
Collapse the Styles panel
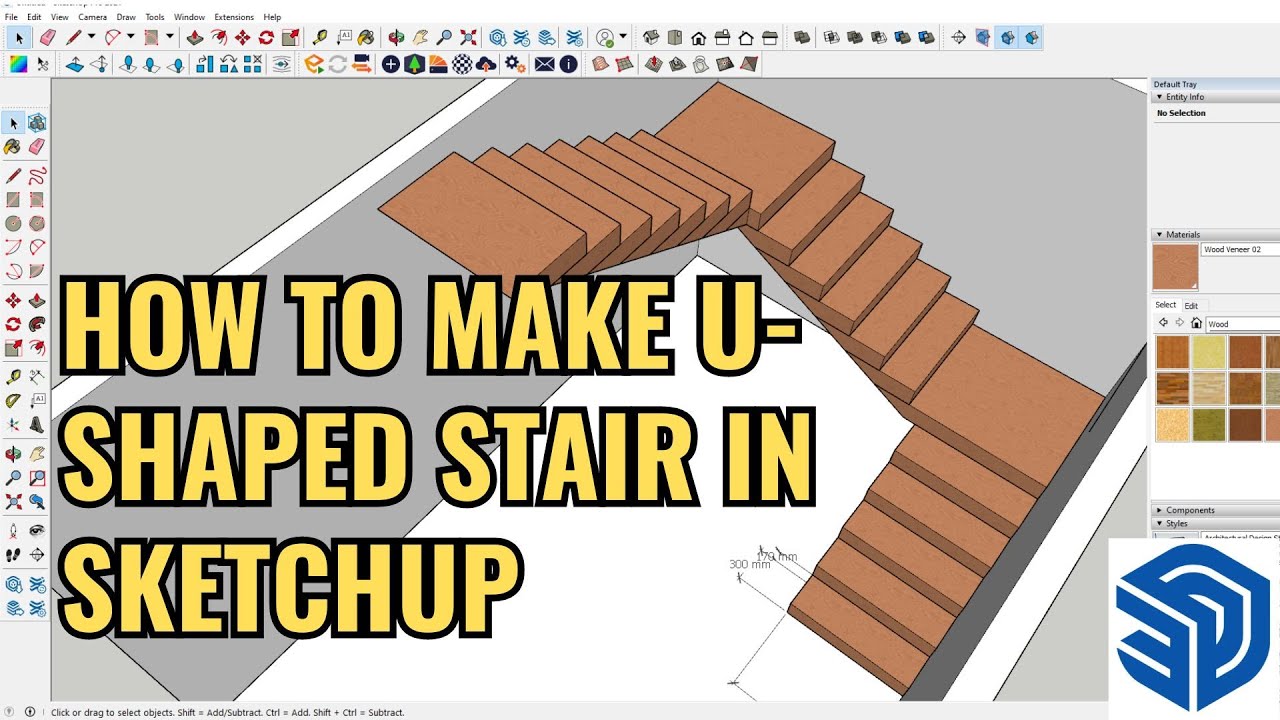click(x=1160, y=523)
